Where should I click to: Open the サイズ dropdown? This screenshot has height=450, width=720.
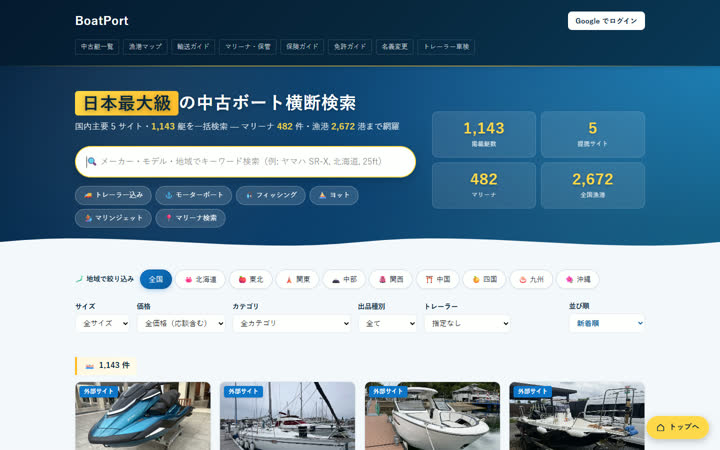click(x=102, y=323)
